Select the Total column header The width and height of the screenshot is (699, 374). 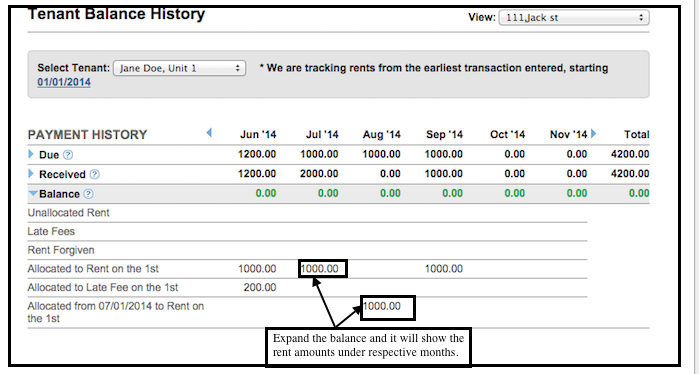[637, 135]
